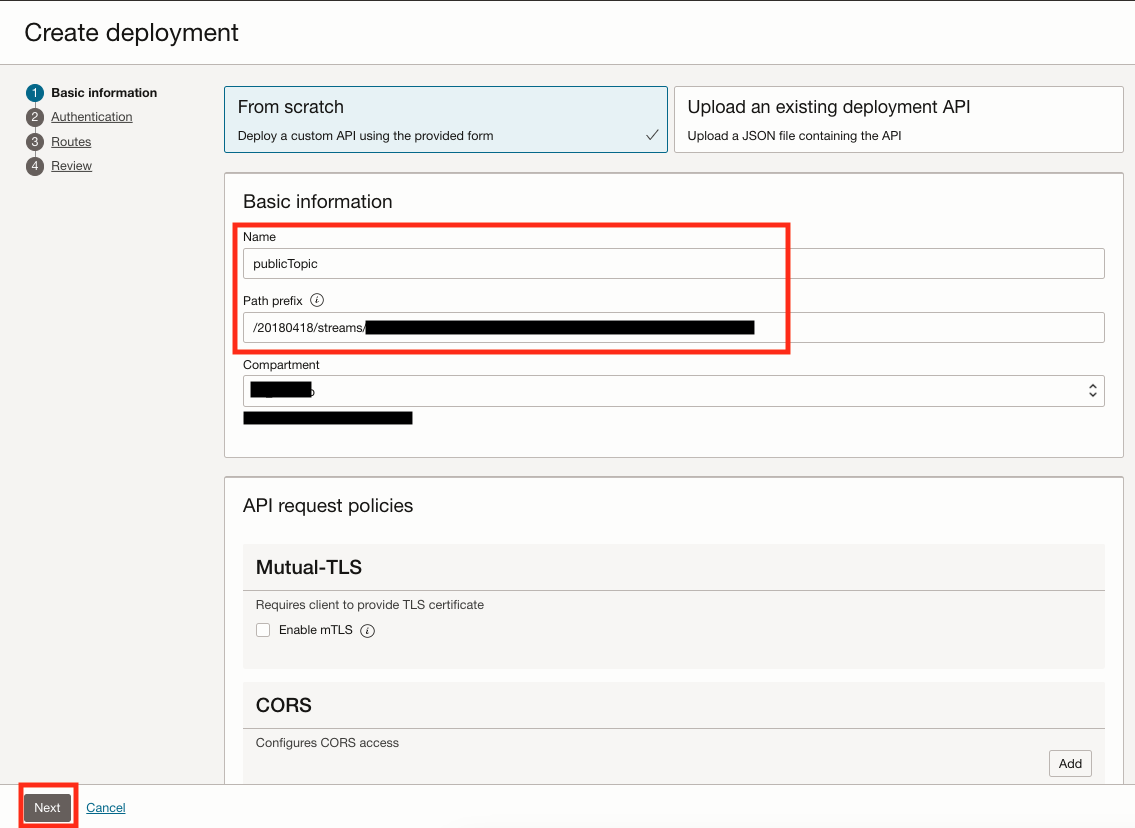Go to the Basic information step
Image resolution: width=1135 pixels, height=828 pixels.
[x=104, y=93]
